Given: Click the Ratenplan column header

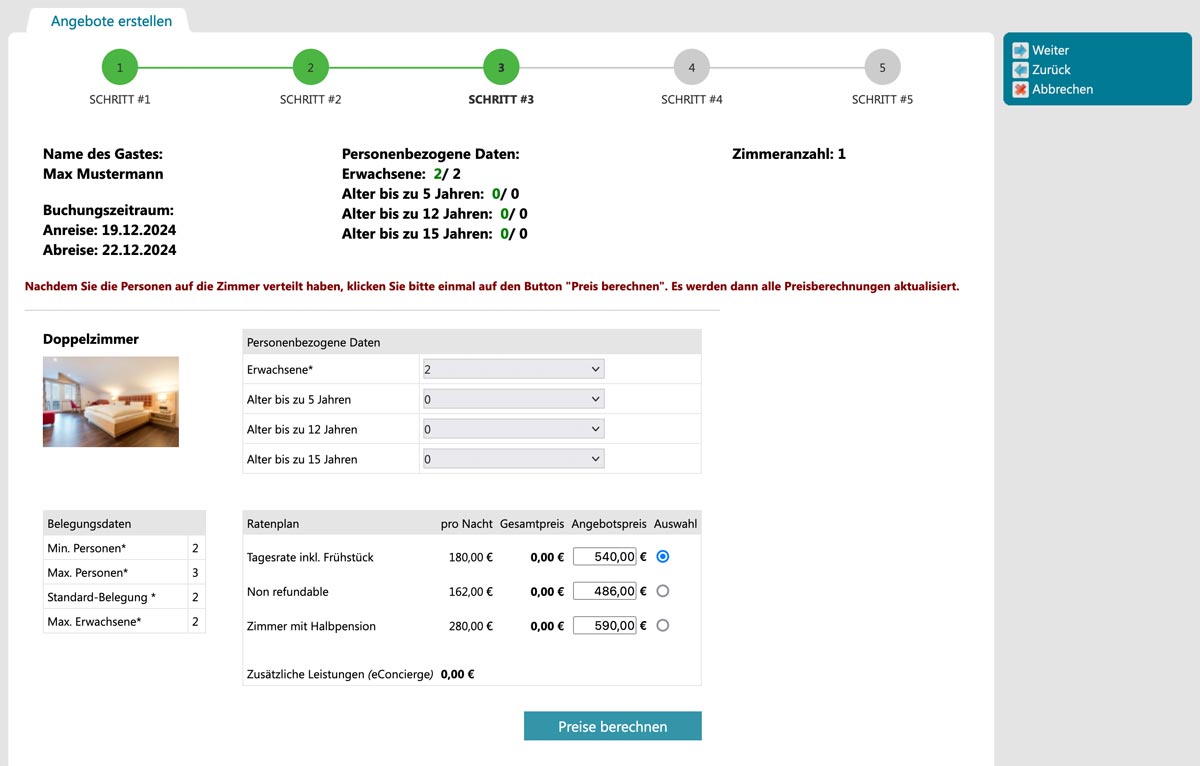Looking at the screenshot, I should pos(273,523).
